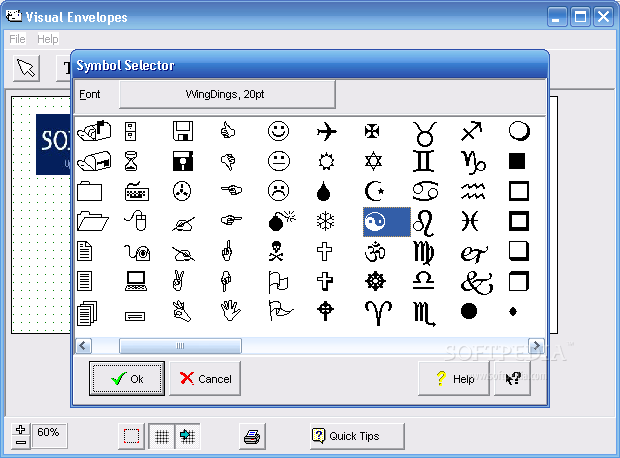Choose the Star of David symbol
Screen dimensions: 620x458
(373, 161)
